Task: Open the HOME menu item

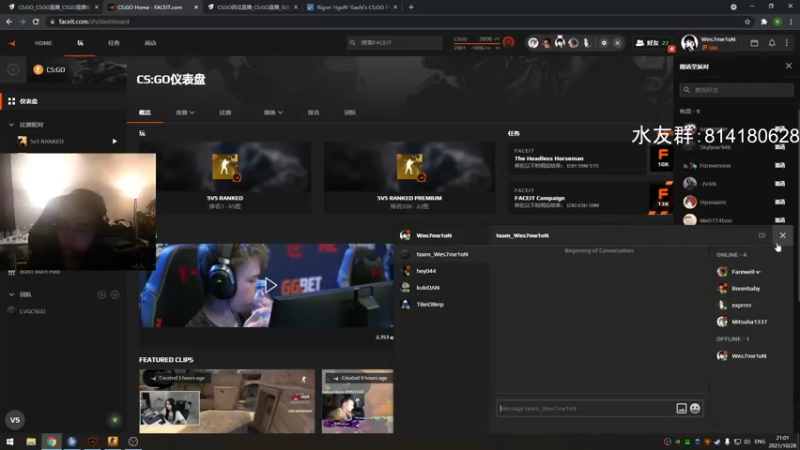Action: [43, 43]
